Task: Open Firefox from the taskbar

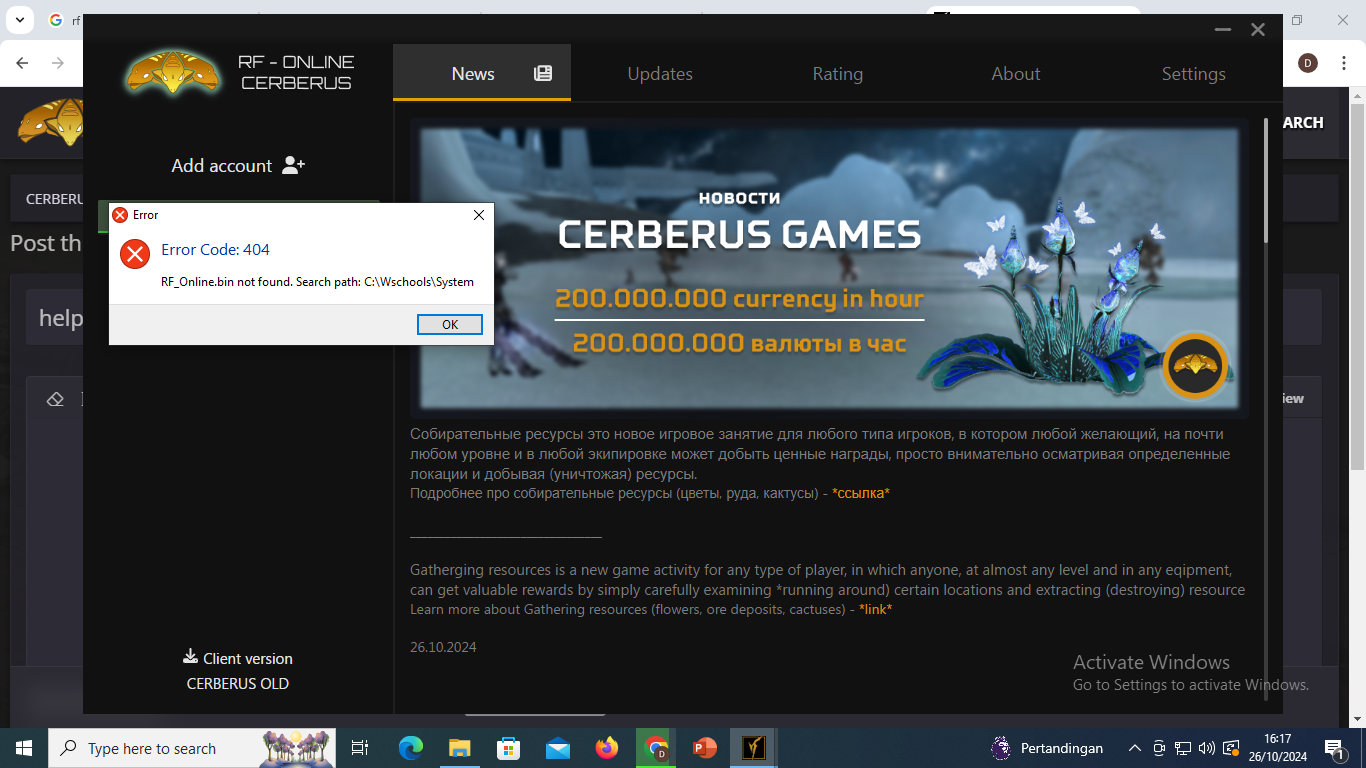Action: 607,748
